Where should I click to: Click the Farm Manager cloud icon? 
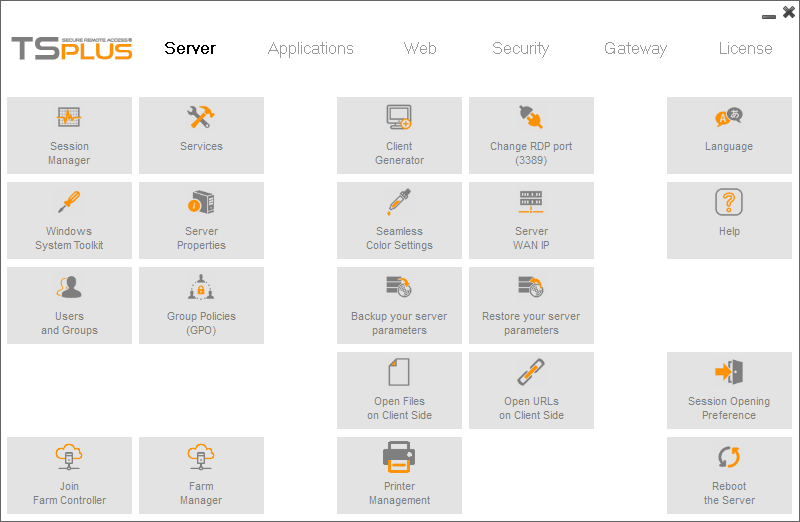coord(201,457)
